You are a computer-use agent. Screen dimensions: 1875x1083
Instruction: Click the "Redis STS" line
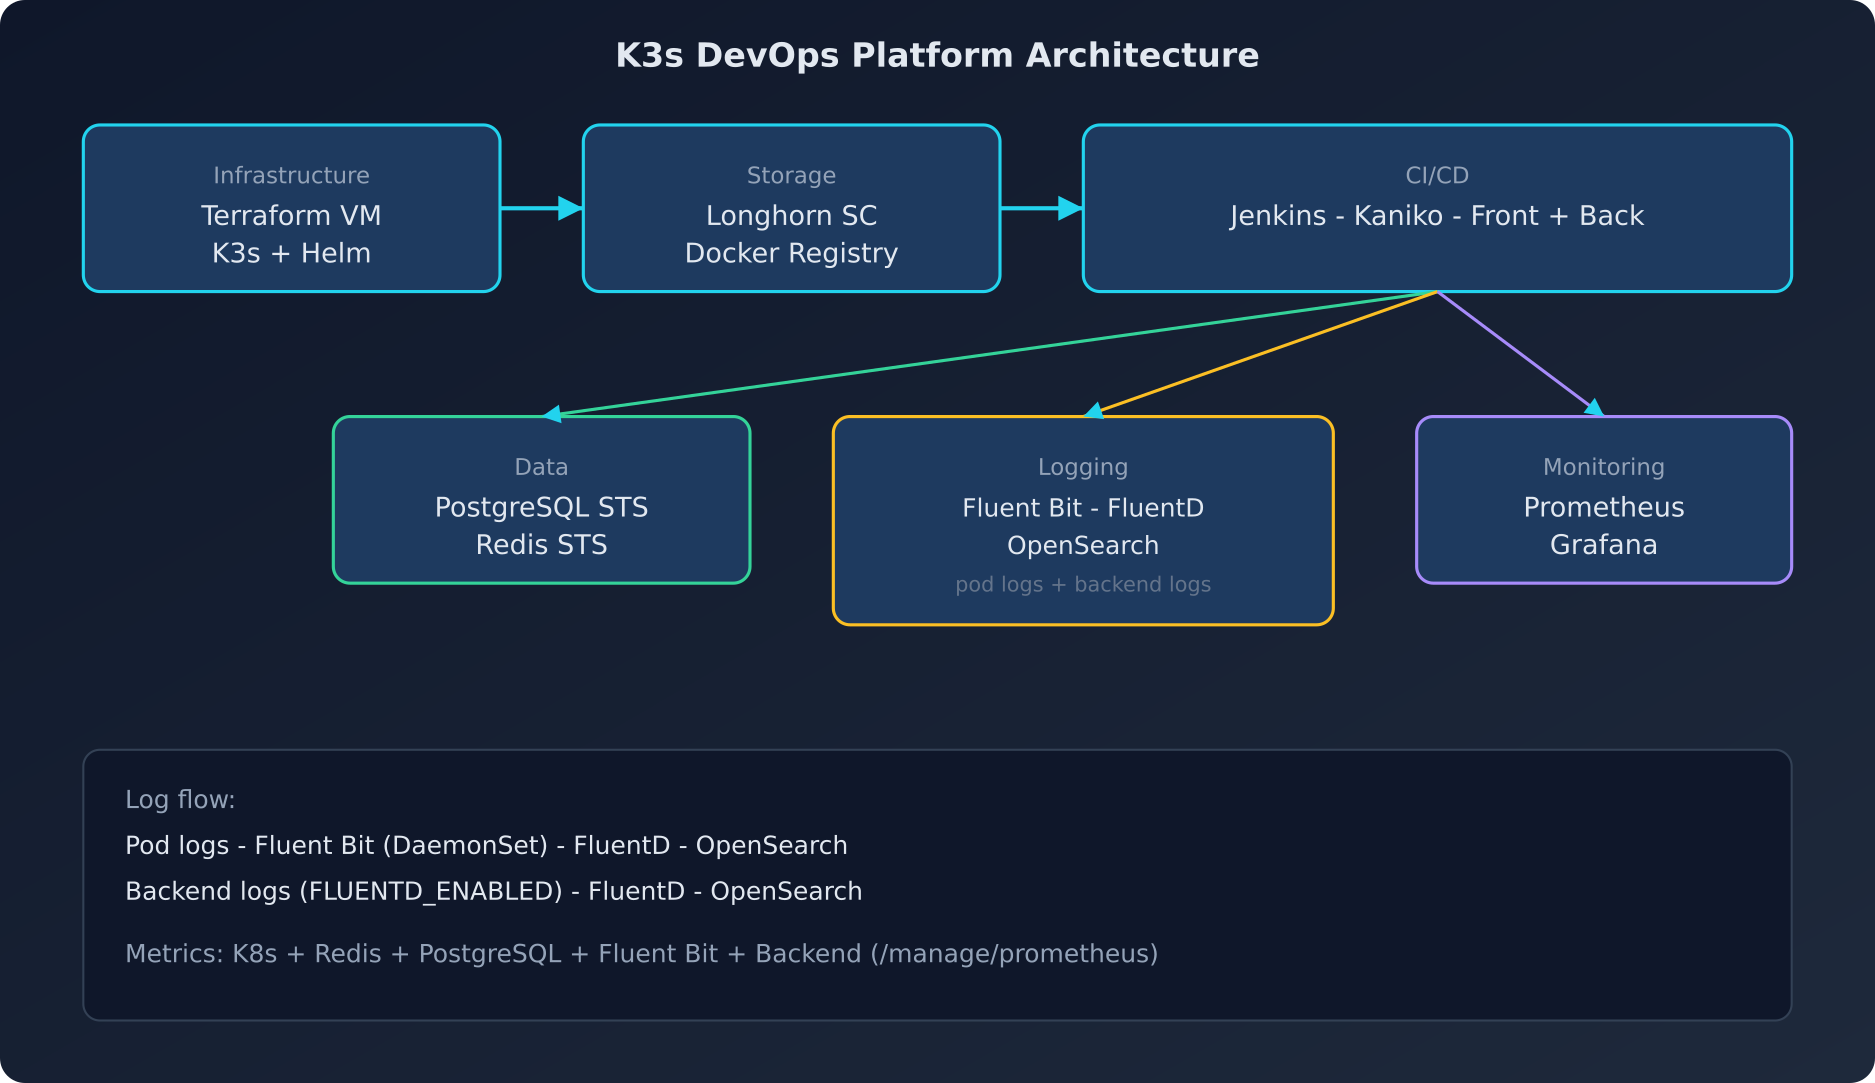point(541,545)
